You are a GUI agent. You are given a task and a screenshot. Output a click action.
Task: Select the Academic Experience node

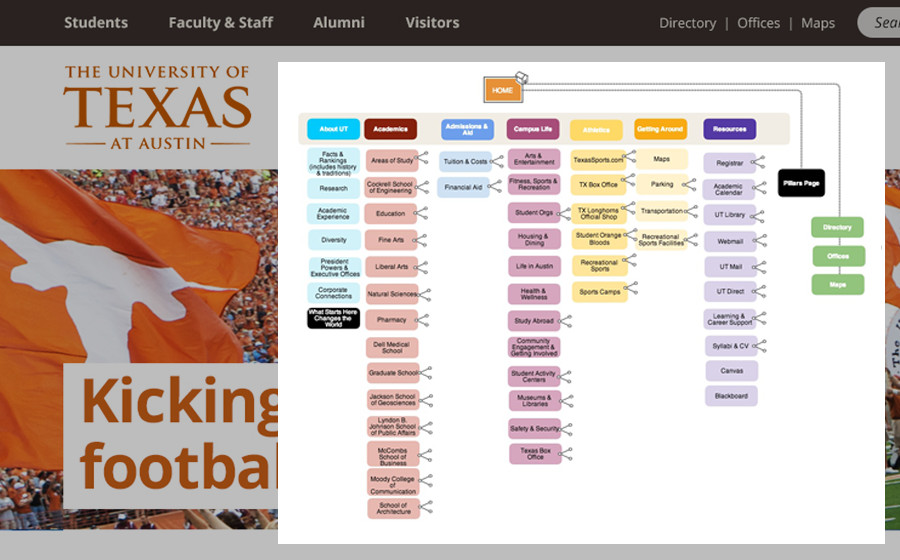(333, 213)
